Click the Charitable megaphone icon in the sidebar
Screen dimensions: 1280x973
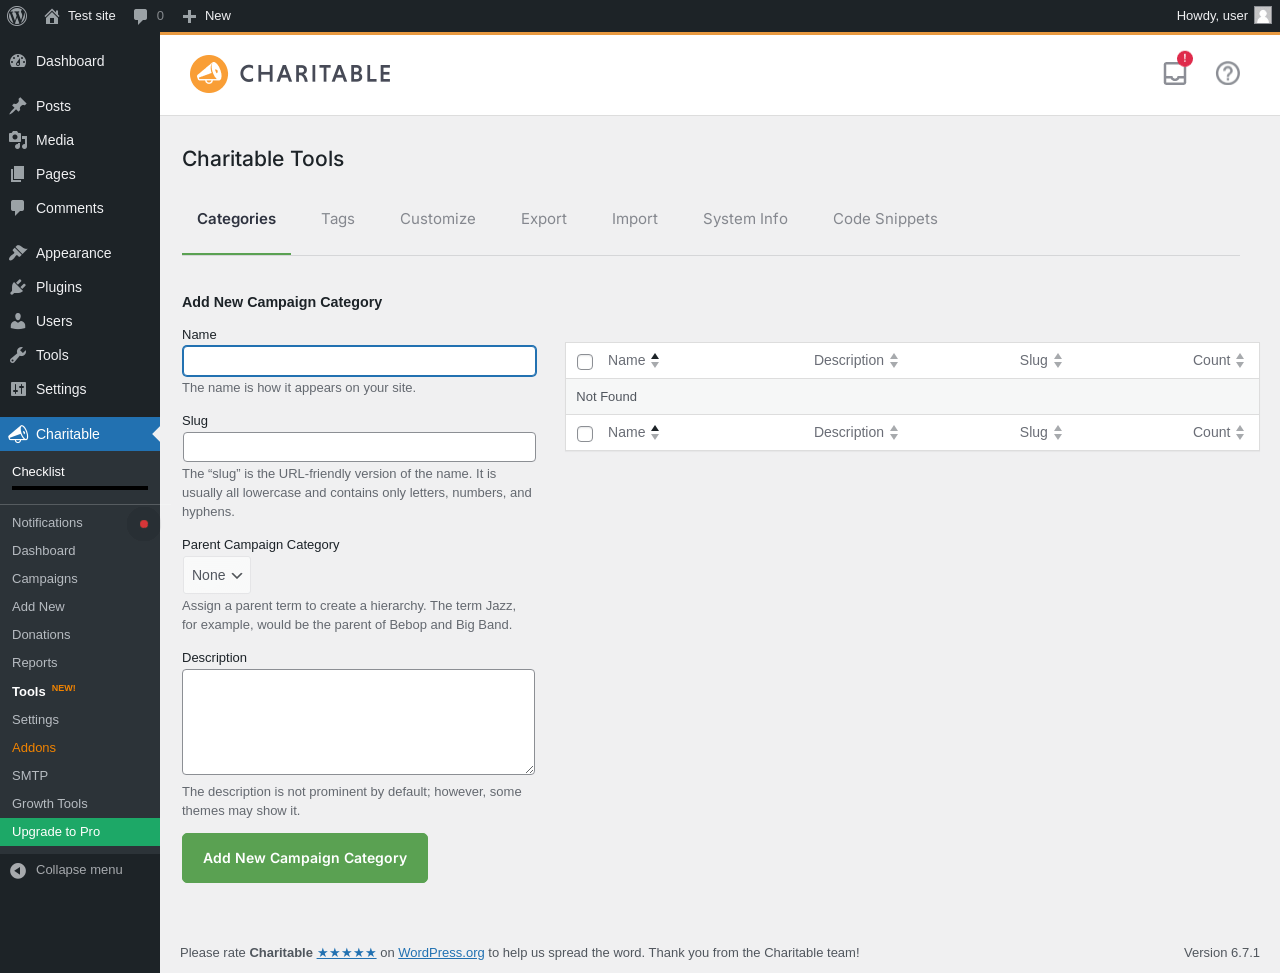18,434
